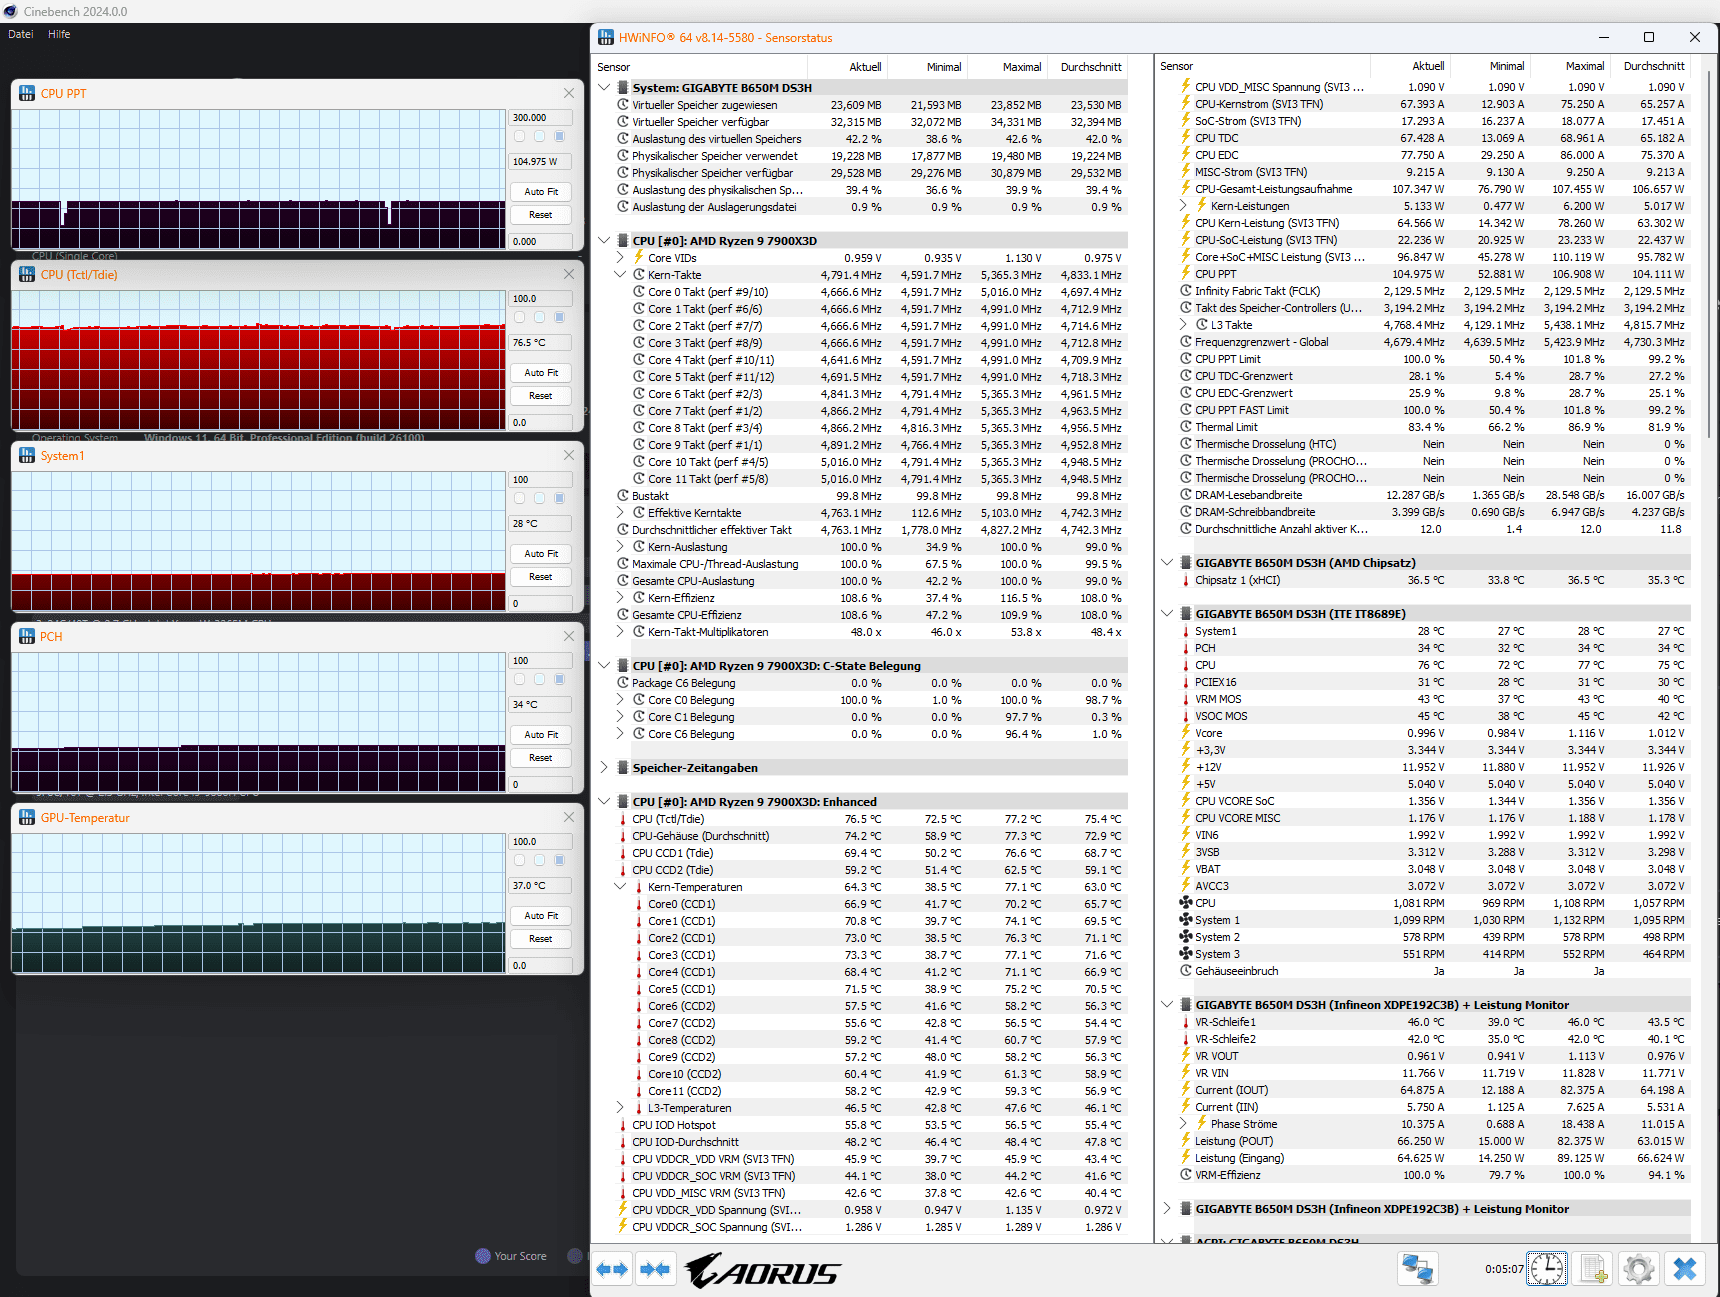The width and height of the screenshot is (1720, 1297).
Task: Collapse the Kern-Temperaturen node
Action: pos(620,887)
